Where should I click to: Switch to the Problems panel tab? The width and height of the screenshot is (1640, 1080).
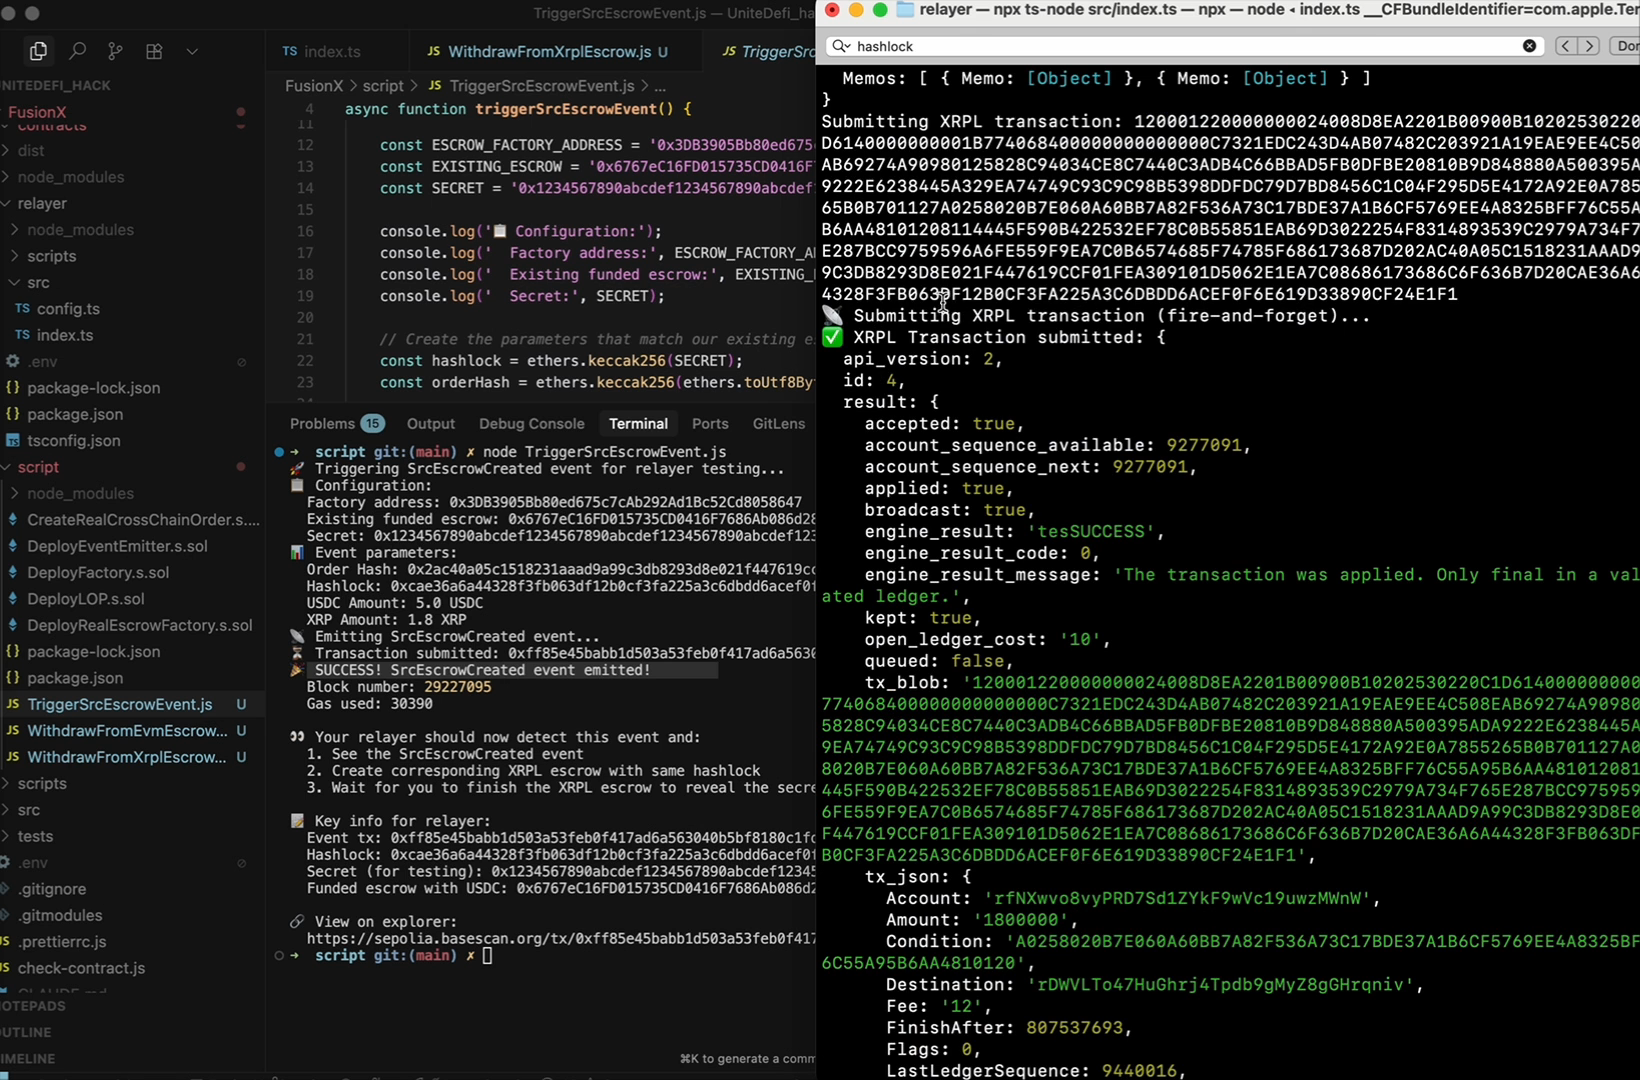point(322,424)
